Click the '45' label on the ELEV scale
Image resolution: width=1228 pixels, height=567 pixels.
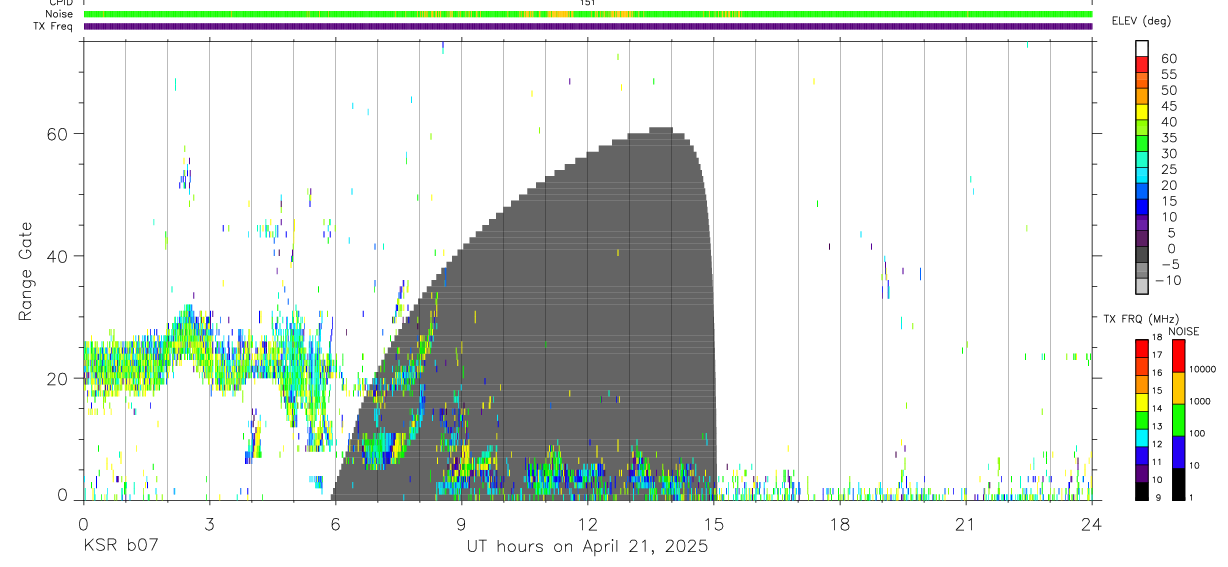click(1168, 107)
